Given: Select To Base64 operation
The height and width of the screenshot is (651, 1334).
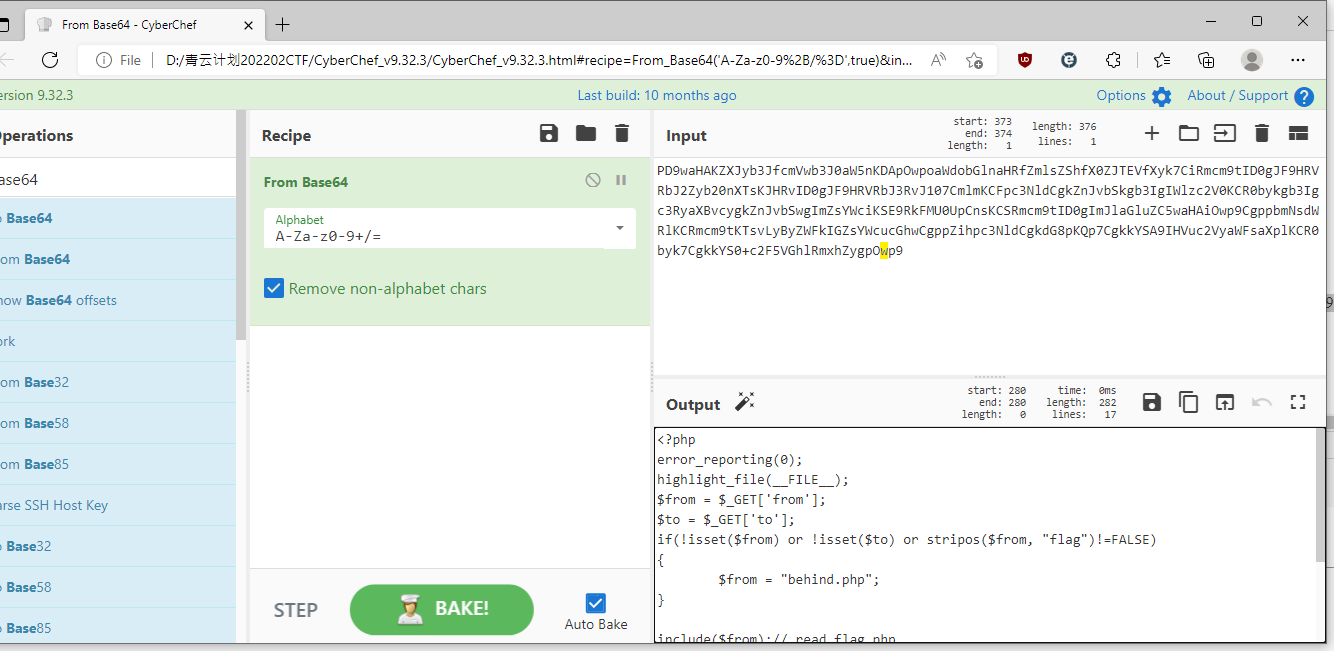Looking at the screenshot, I should pyautogui.click(x=117, y=218).
